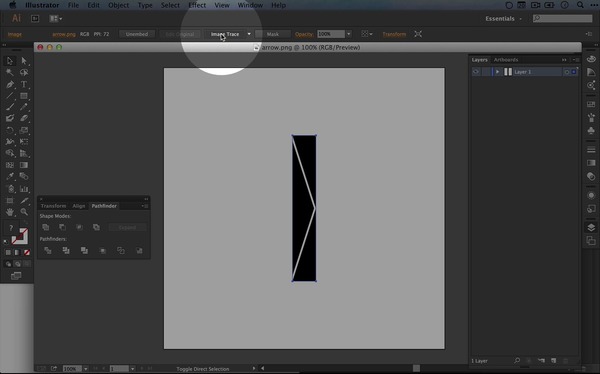Click the Exclude shape mode icon
The image size is (600, 374).
96,227
